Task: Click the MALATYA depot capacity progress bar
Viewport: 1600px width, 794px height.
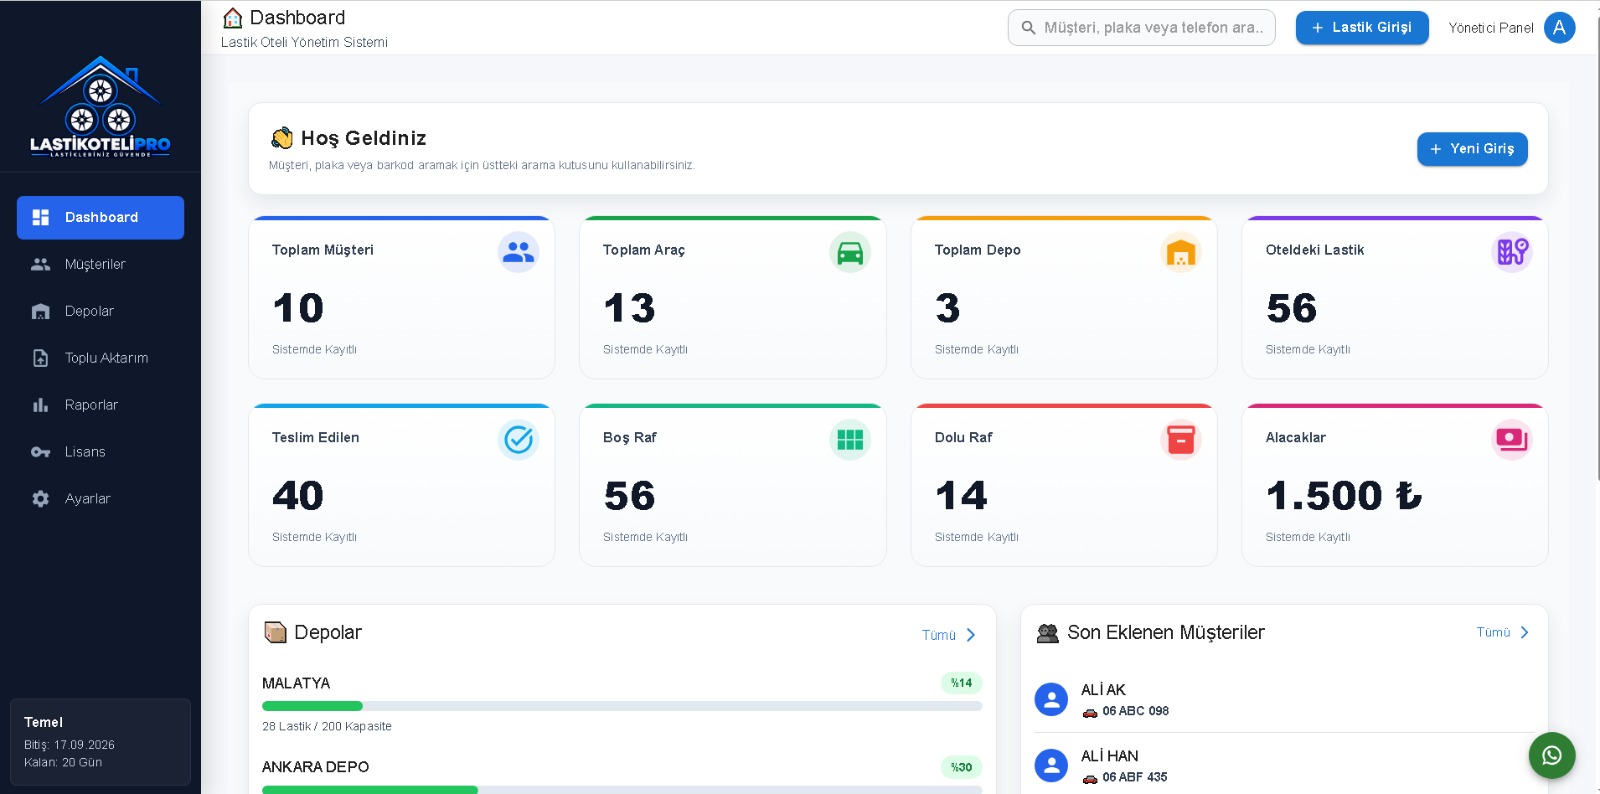Action: pyautogui.click(x=622, y=706)
